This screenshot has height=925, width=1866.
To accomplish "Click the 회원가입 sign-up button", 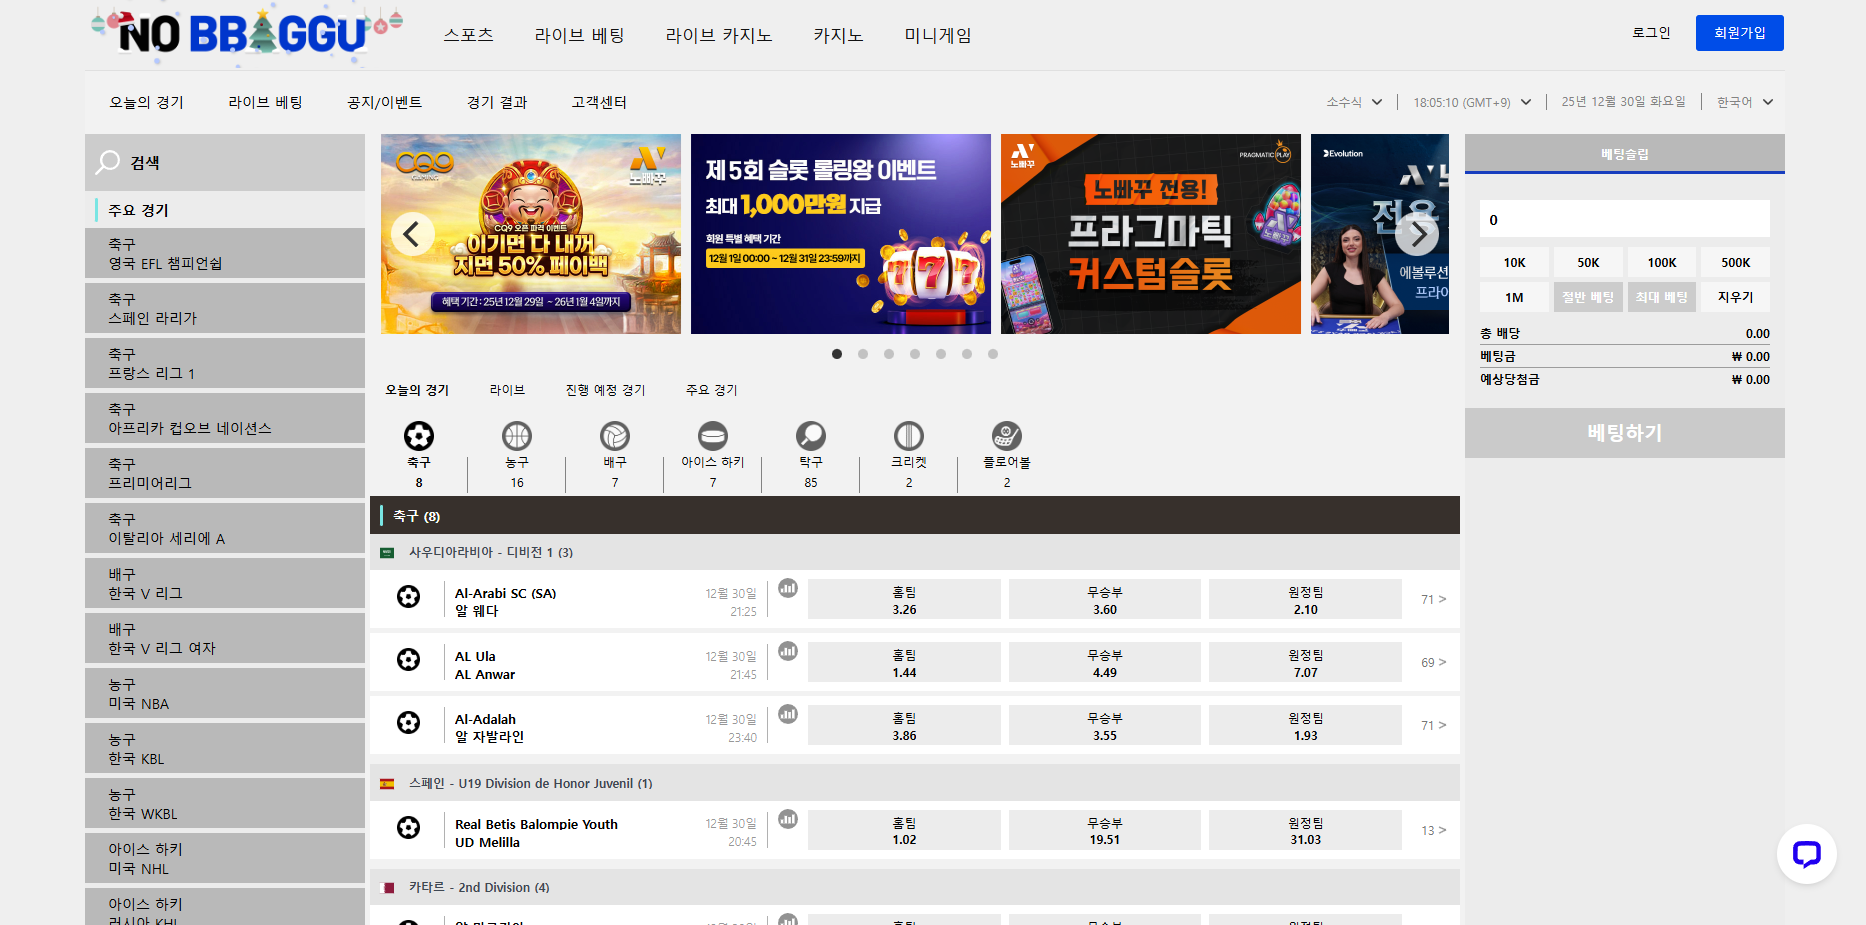I will coord(1739,33).
